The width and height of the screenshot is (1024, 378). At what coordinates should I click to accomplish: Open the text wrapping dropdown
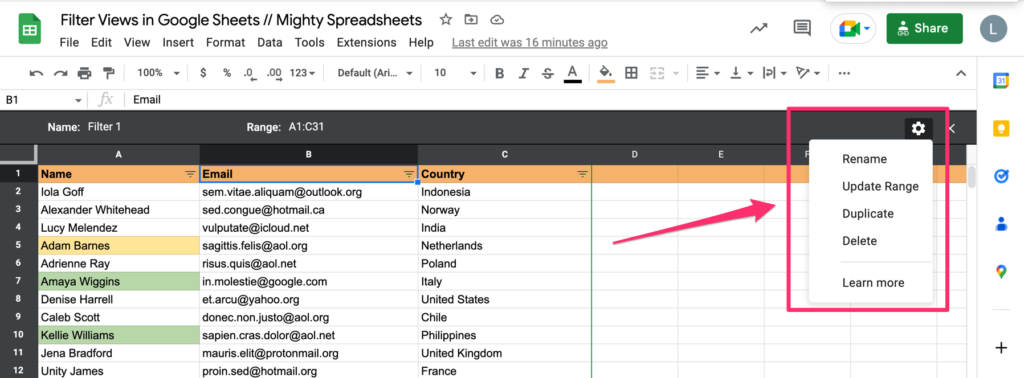click(775, 73)
